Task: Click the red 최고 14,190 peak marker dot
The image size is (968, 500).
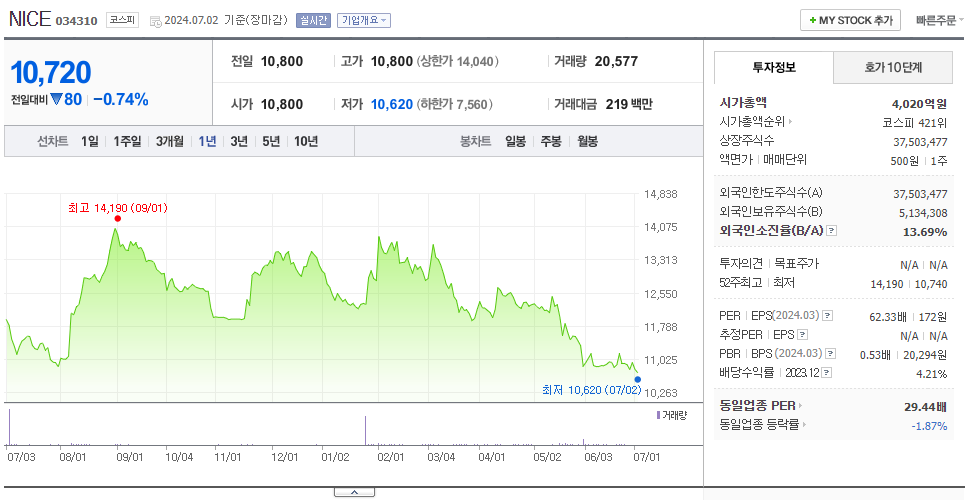Action: [117, 219]
